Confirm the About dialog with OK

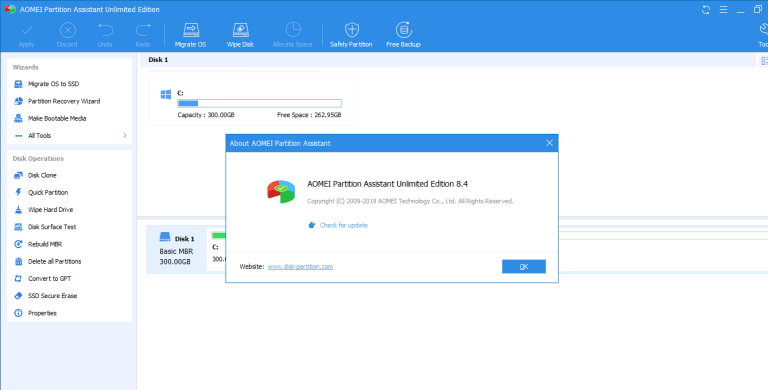[524, 267]
